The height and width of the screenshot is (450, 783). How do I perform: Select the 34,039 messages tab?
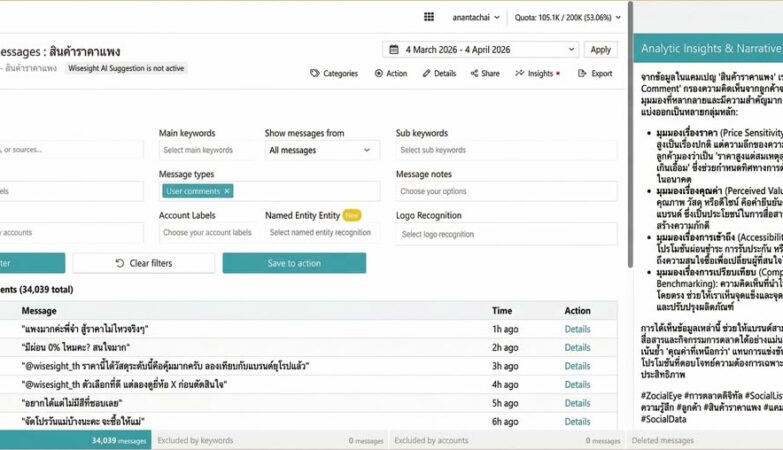point(75,441)
